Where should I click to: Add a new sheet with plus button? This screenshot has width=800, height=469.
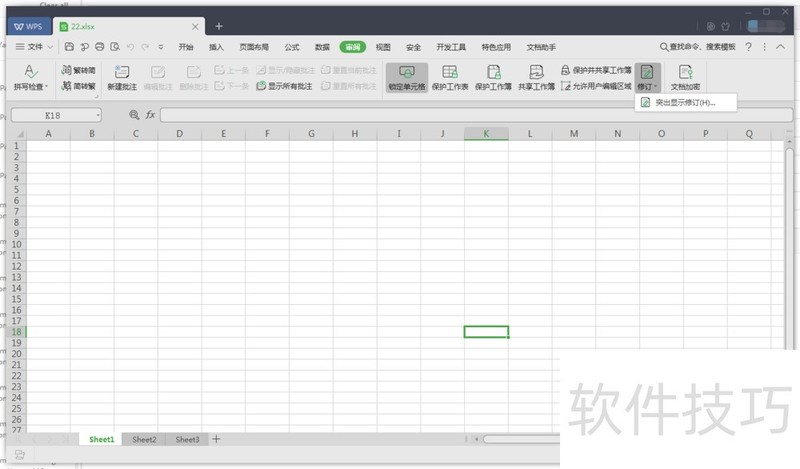(216, 439)
